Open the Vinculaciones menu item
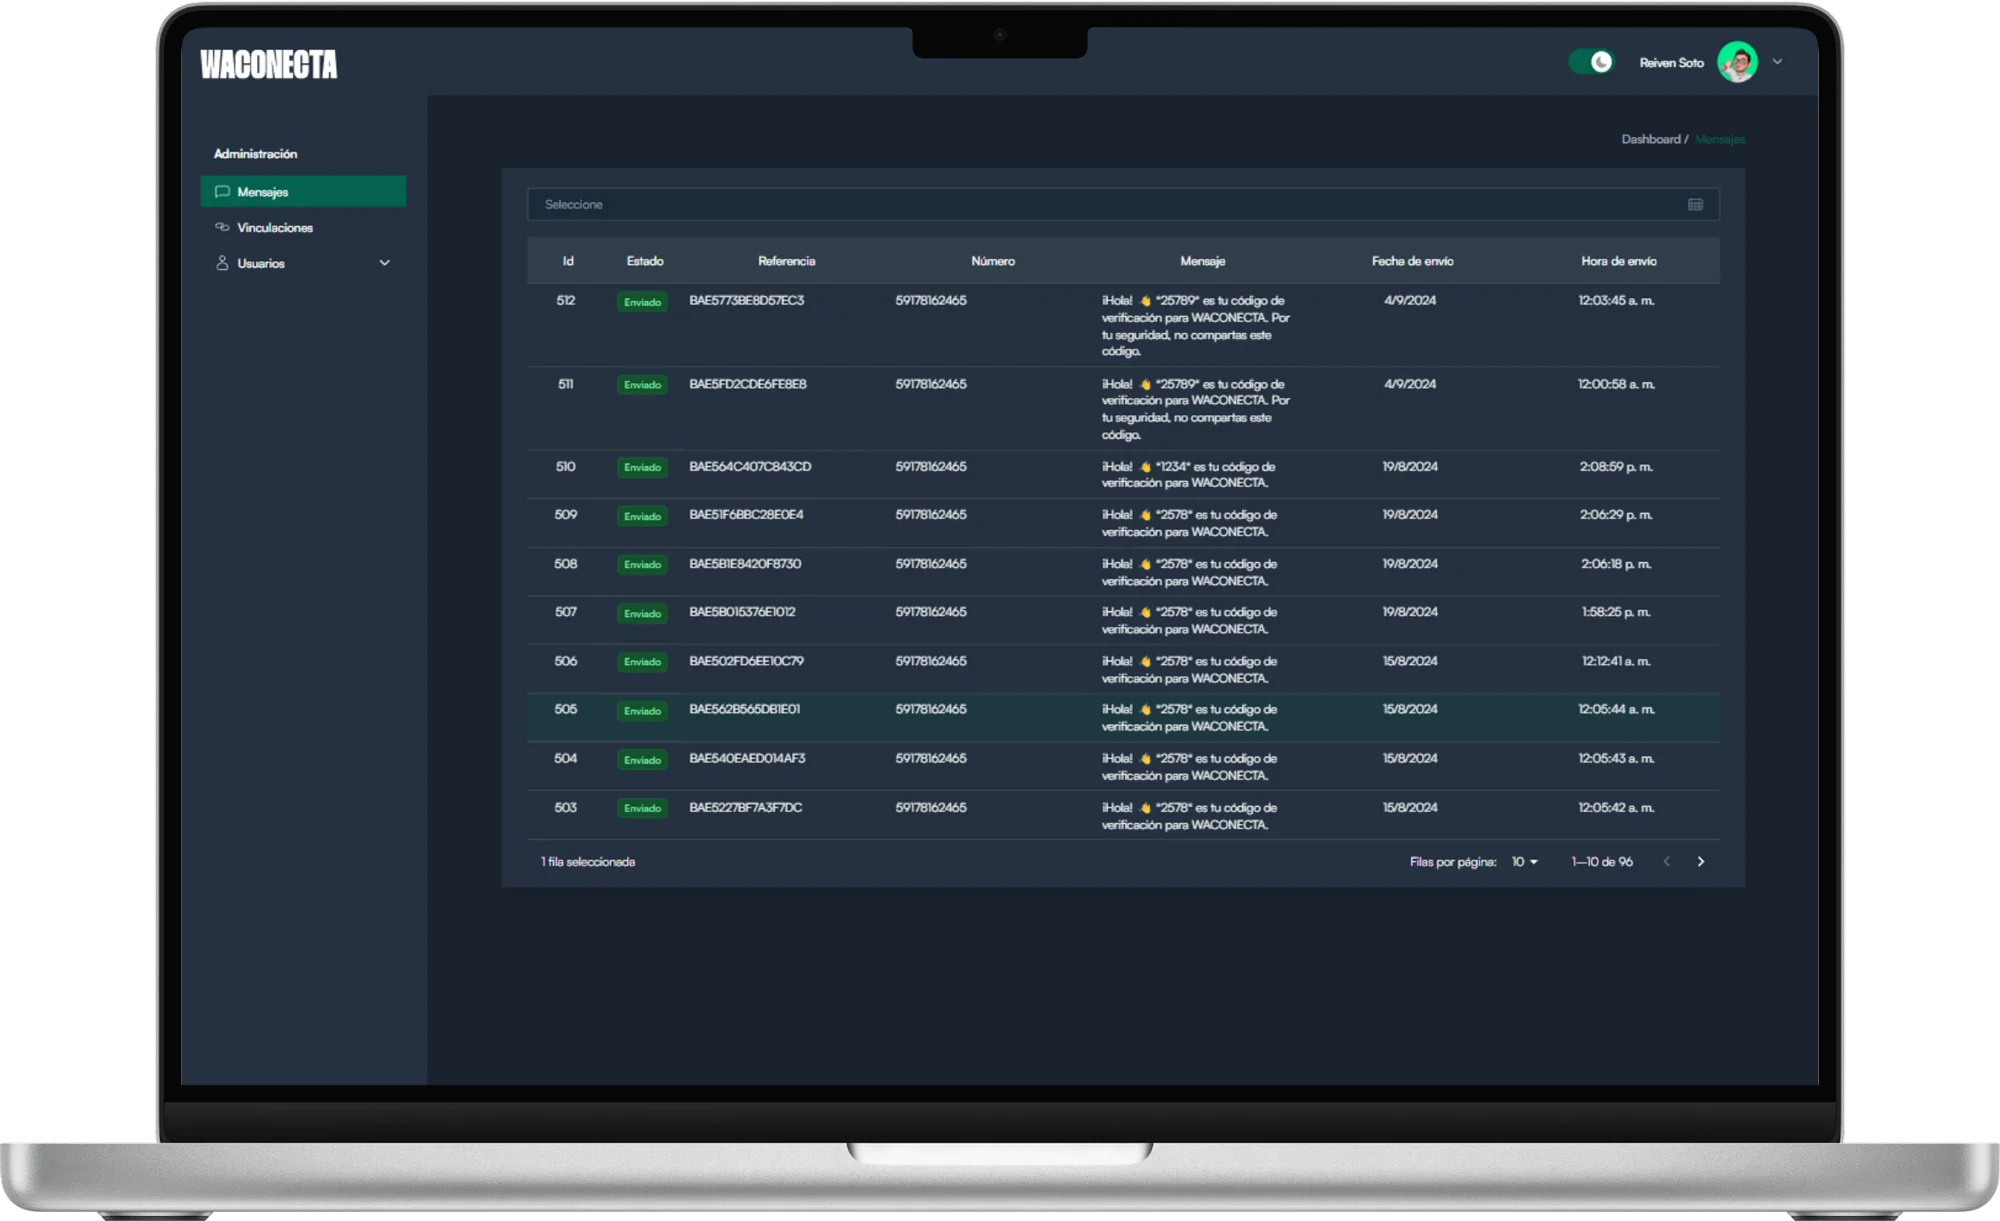Image resolution: width=2000 pixels, height=1221 pixels. (275, 228)
